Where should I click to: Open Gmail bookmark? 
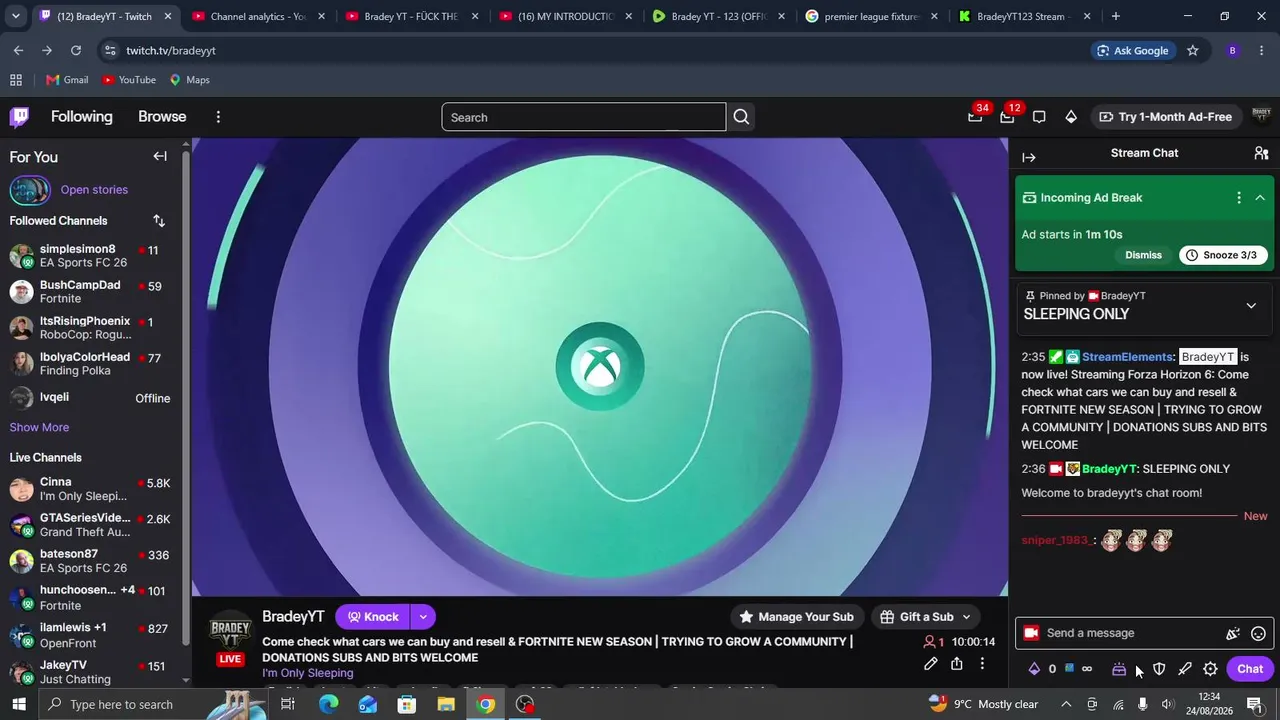click(67, 80)
